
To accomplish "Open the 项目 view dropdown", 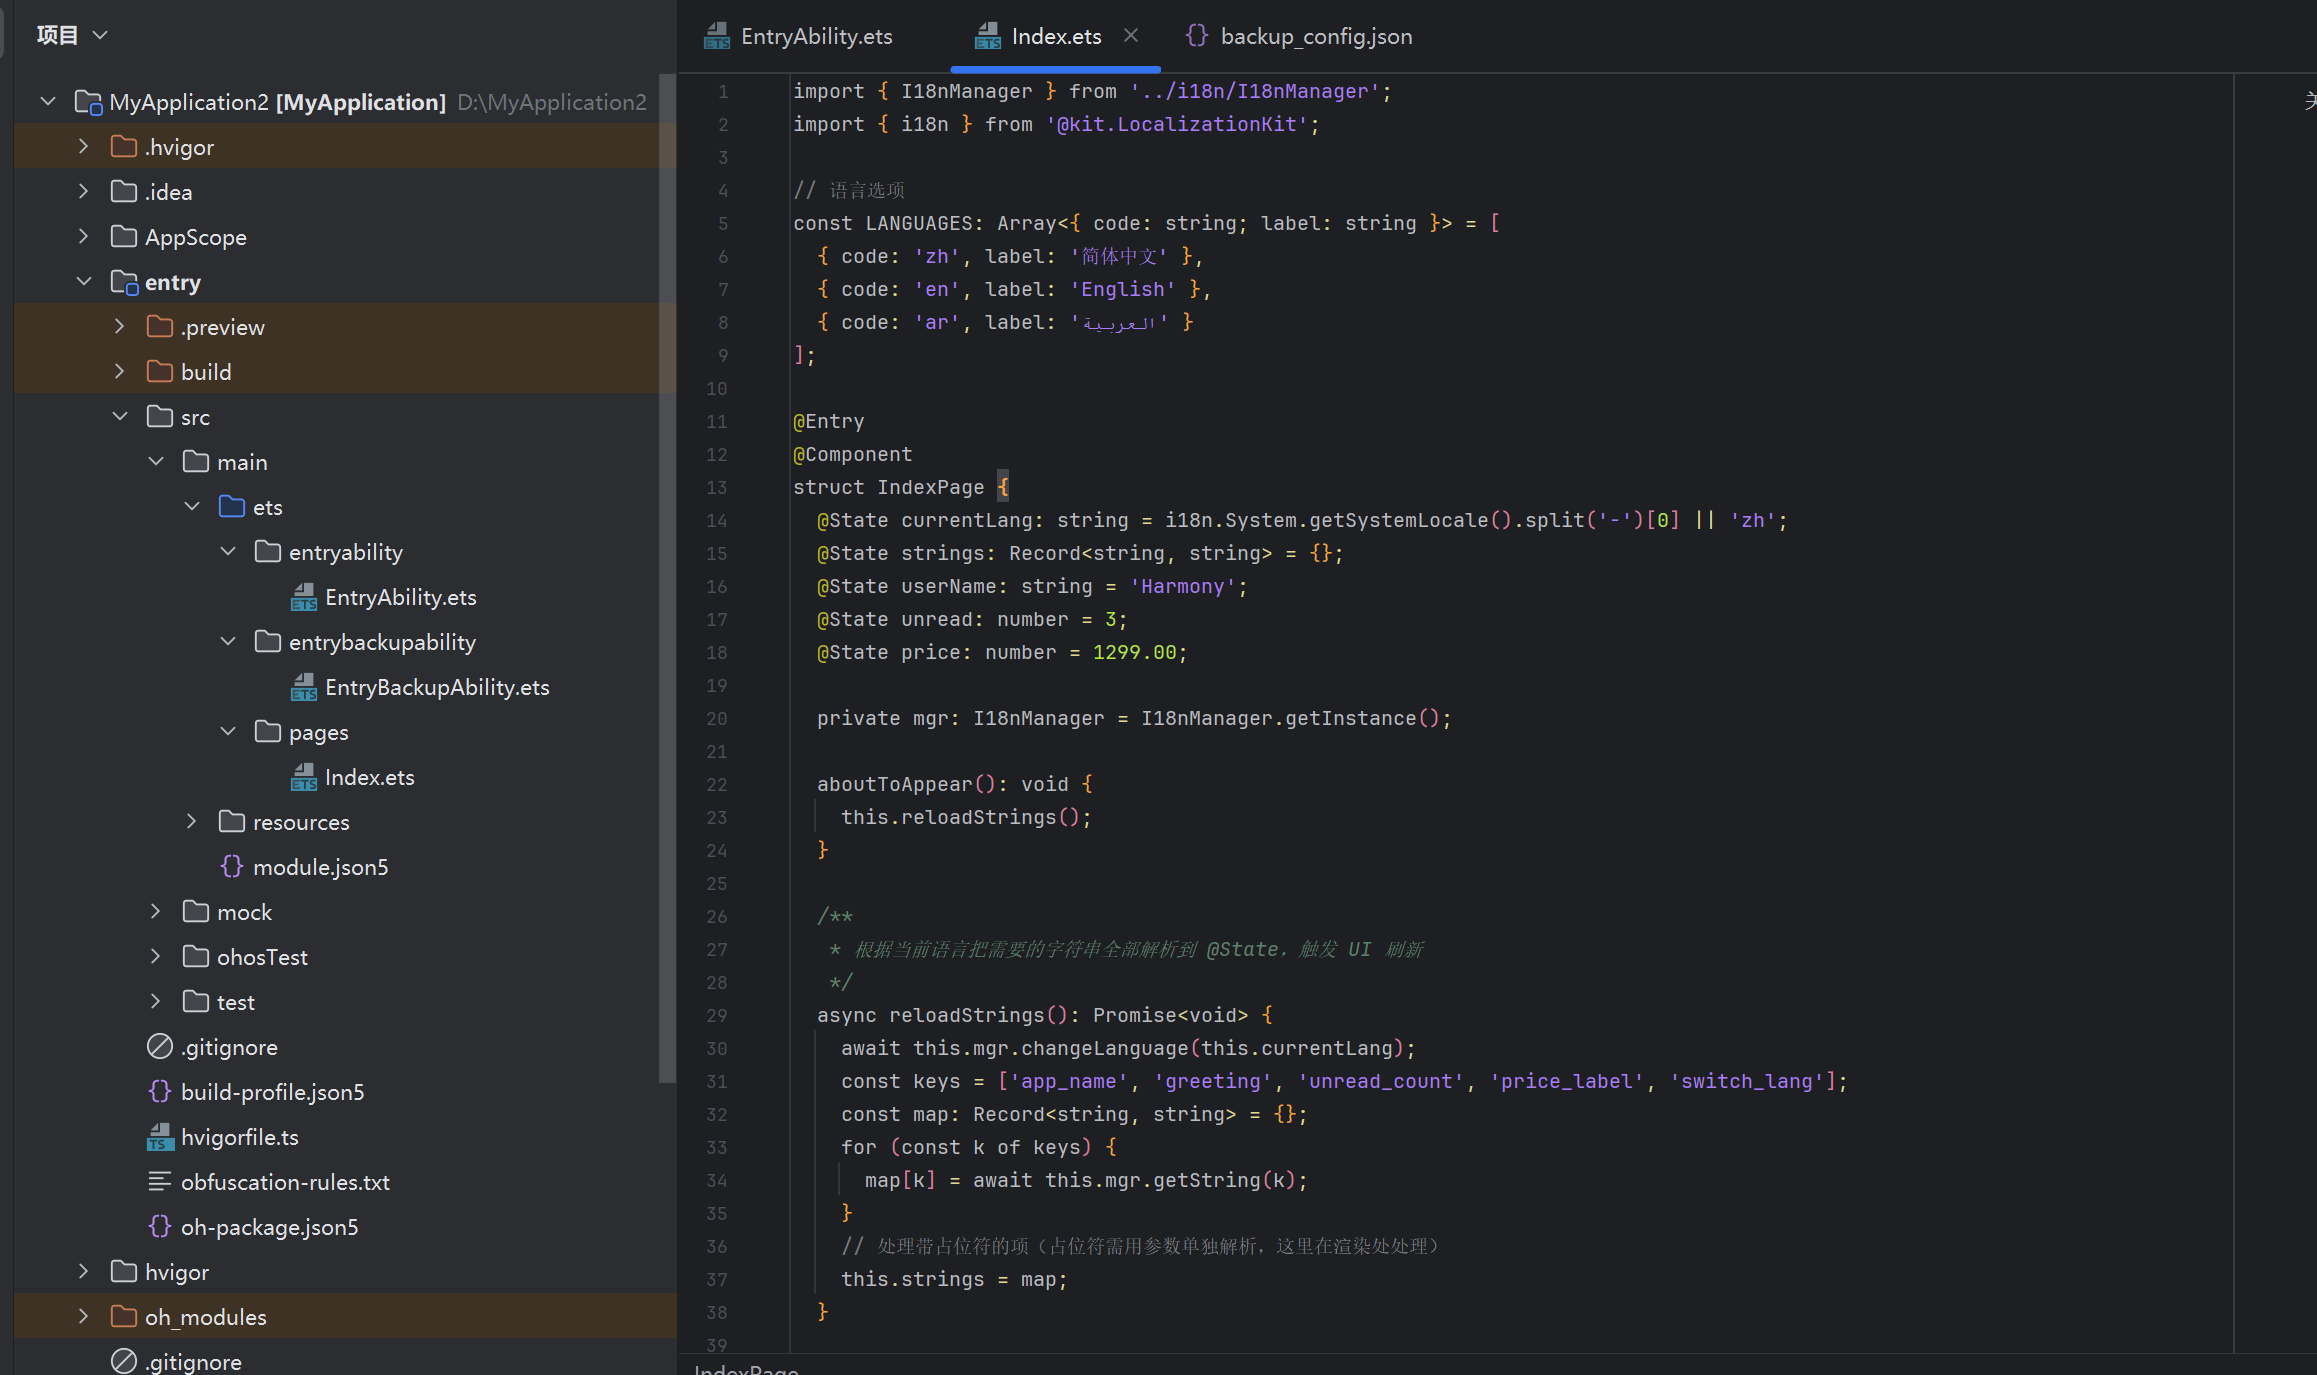I will click(x=72, y=35).
